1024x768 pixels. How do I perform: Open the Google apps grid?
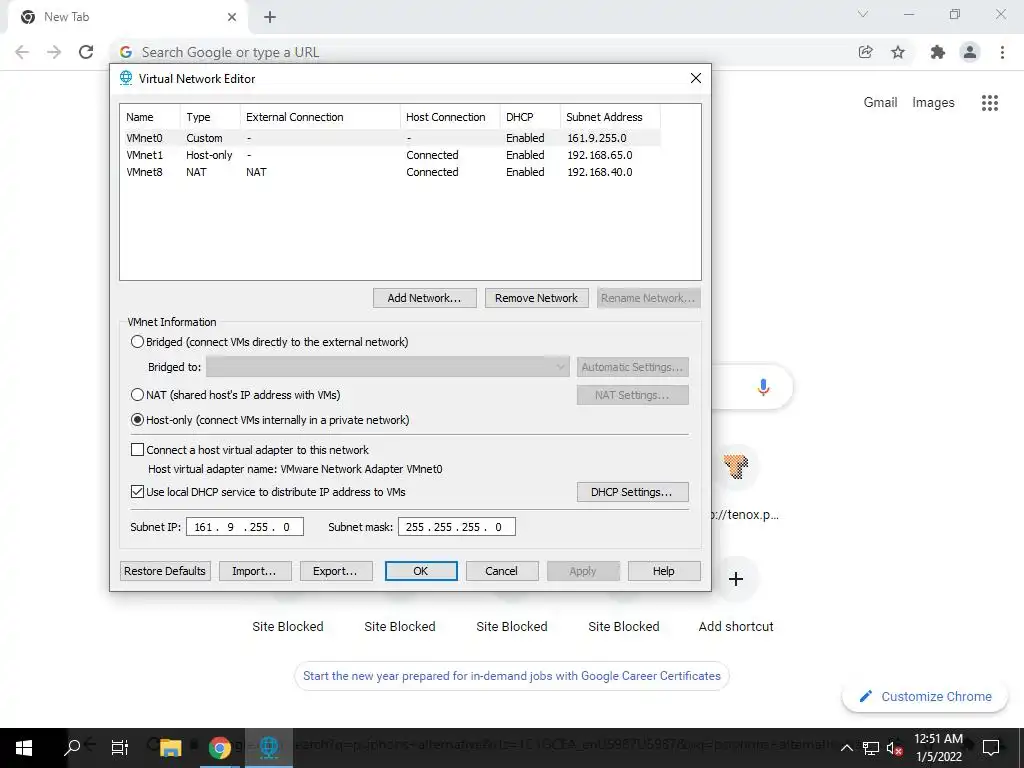point(990,103)
